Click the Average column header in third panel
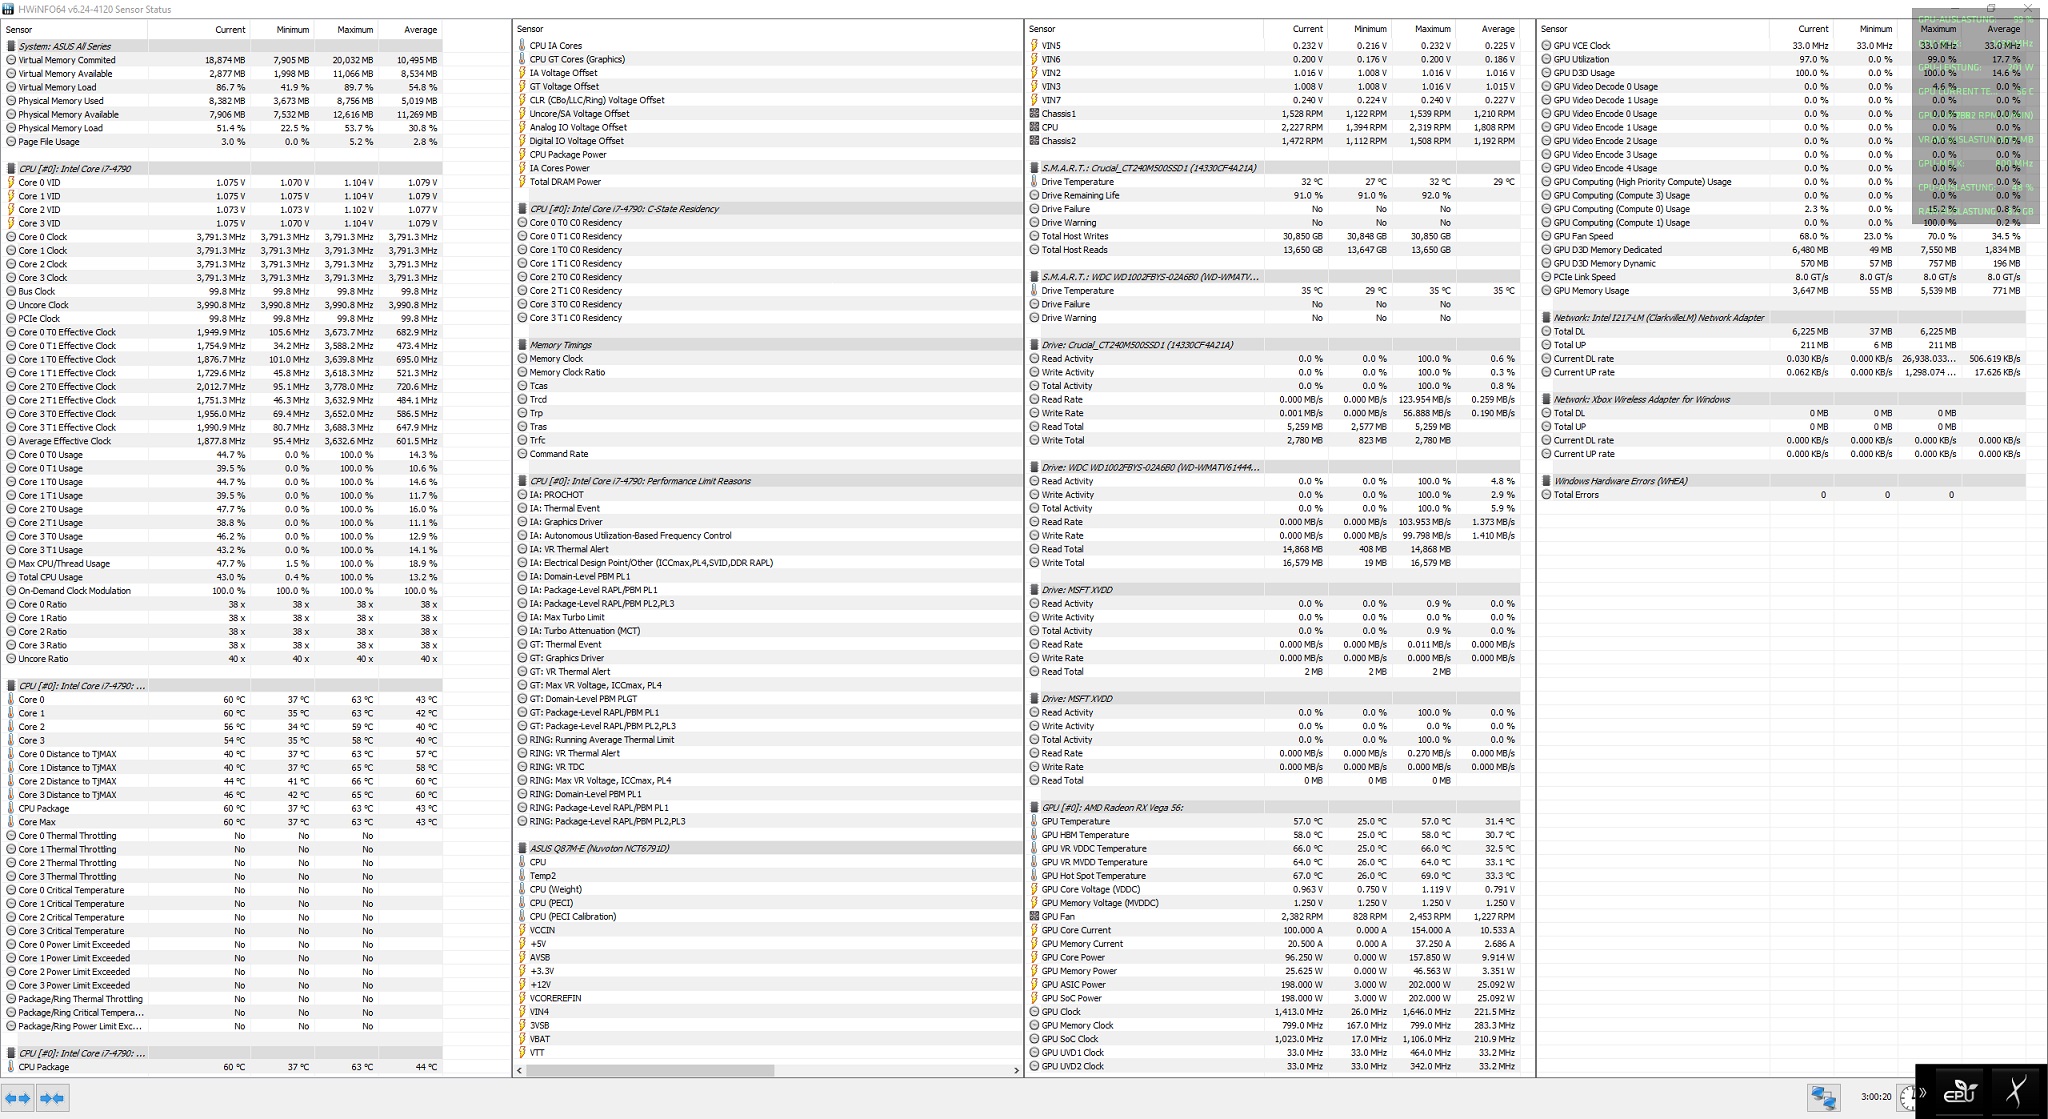Screen dimensions: 2048x1119 tap(1497, 29)
